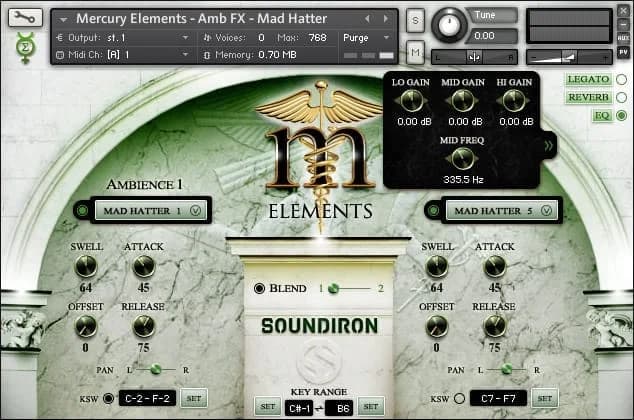
Task: Click the MID FREQ knob
Action: [460, 158]
